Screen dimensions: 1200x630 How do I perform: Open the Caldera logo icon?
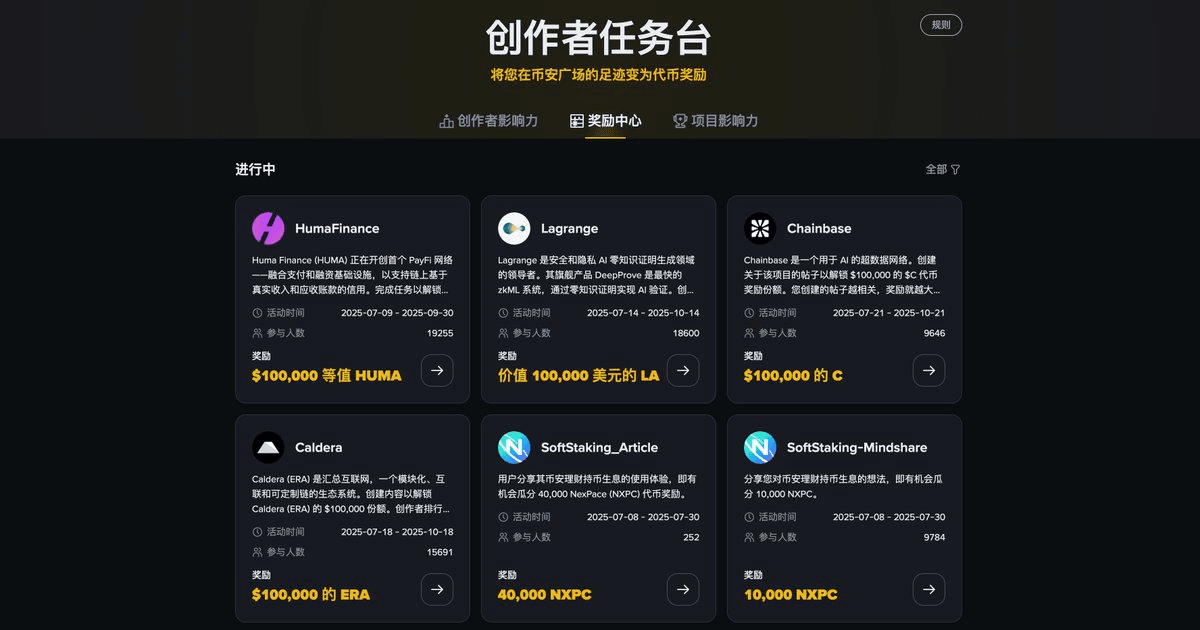click(x=268, y=447)
